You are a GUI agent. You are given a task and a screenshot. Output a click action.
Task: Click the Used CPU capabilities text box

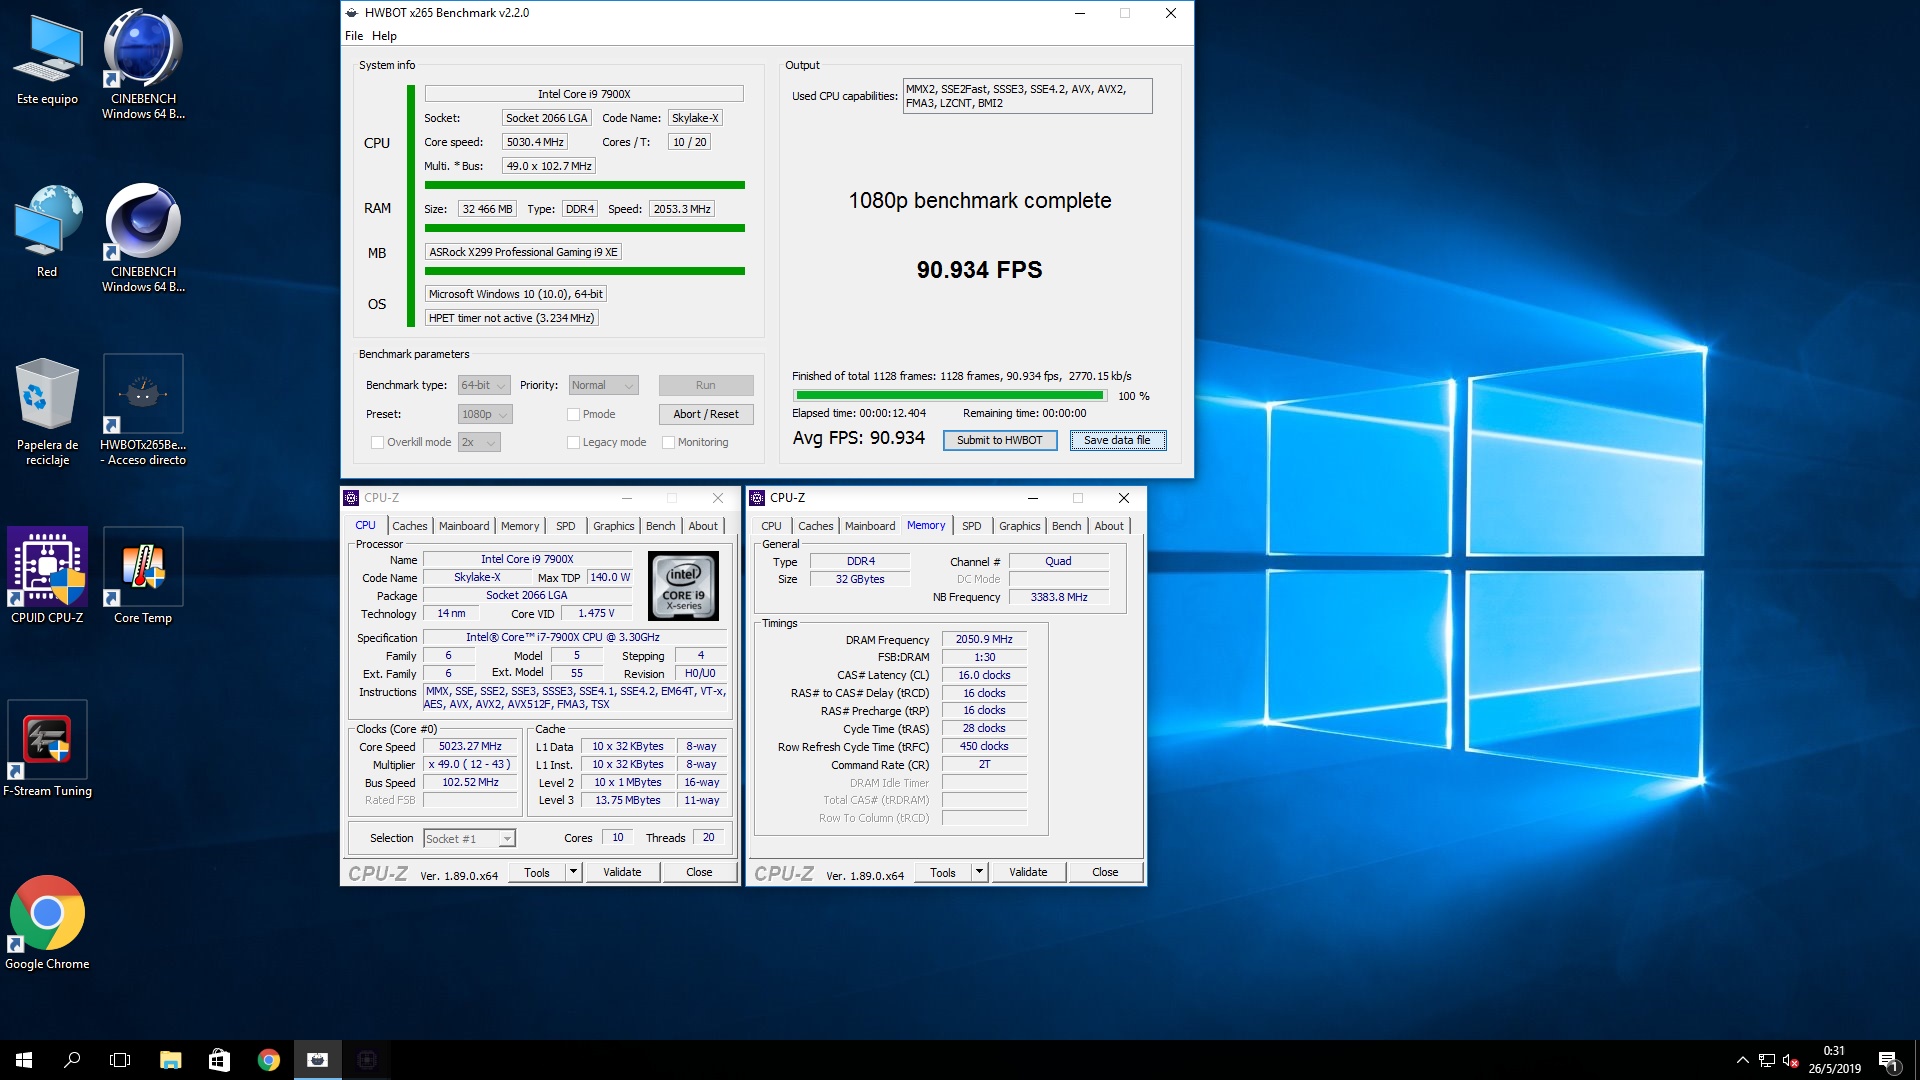[1027, 96]
